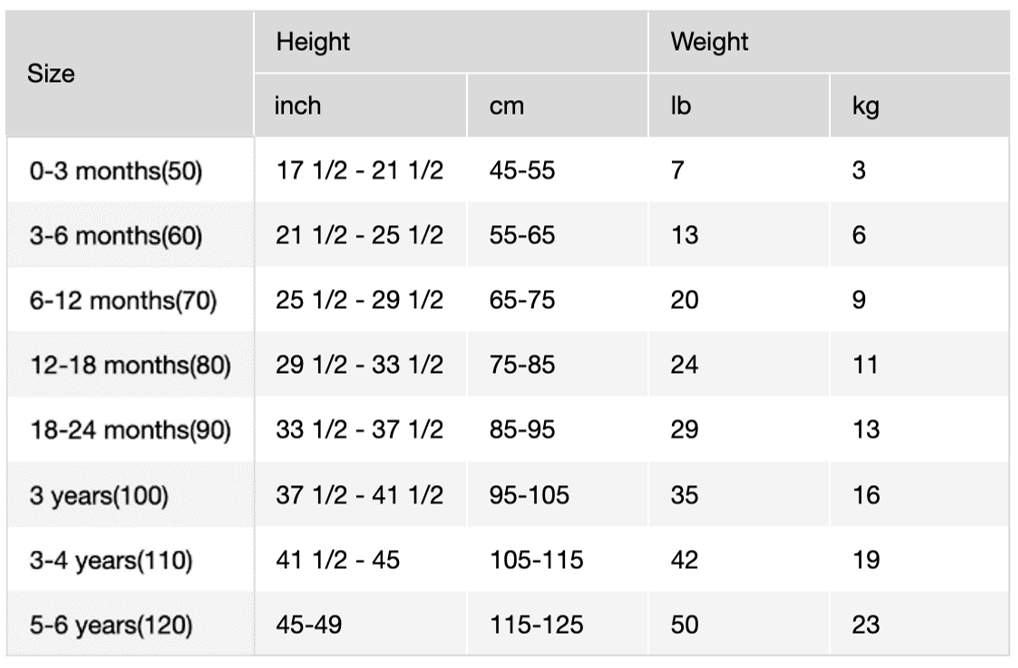Select the 12-18 months(80) size cell
Viewport: 1018px width, 668px height.
[130, 365]
